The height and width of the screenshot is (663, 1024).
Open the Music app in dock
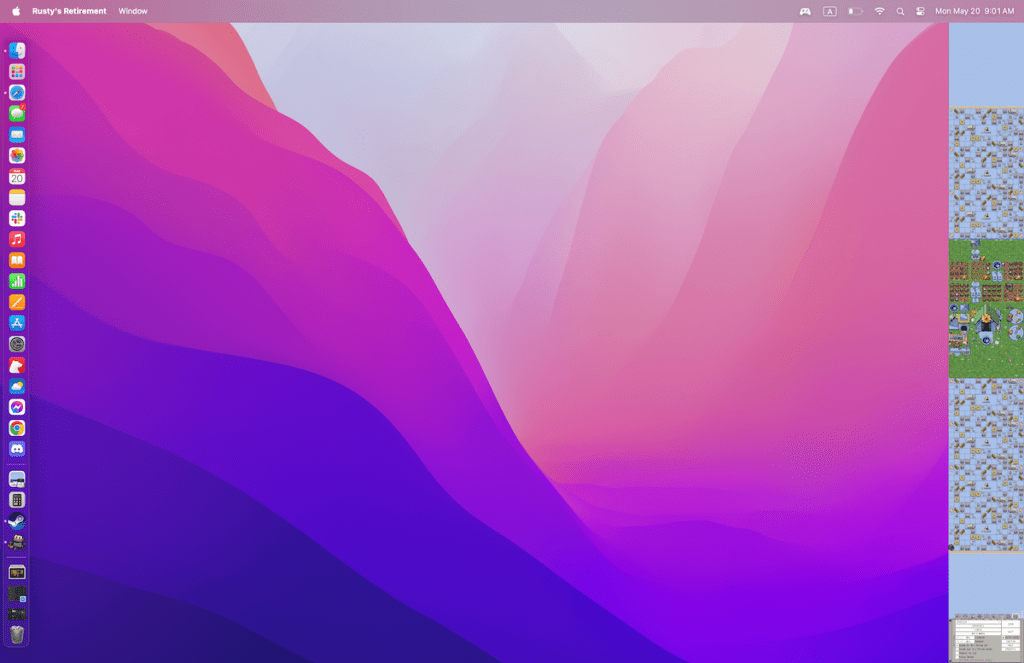17,239
